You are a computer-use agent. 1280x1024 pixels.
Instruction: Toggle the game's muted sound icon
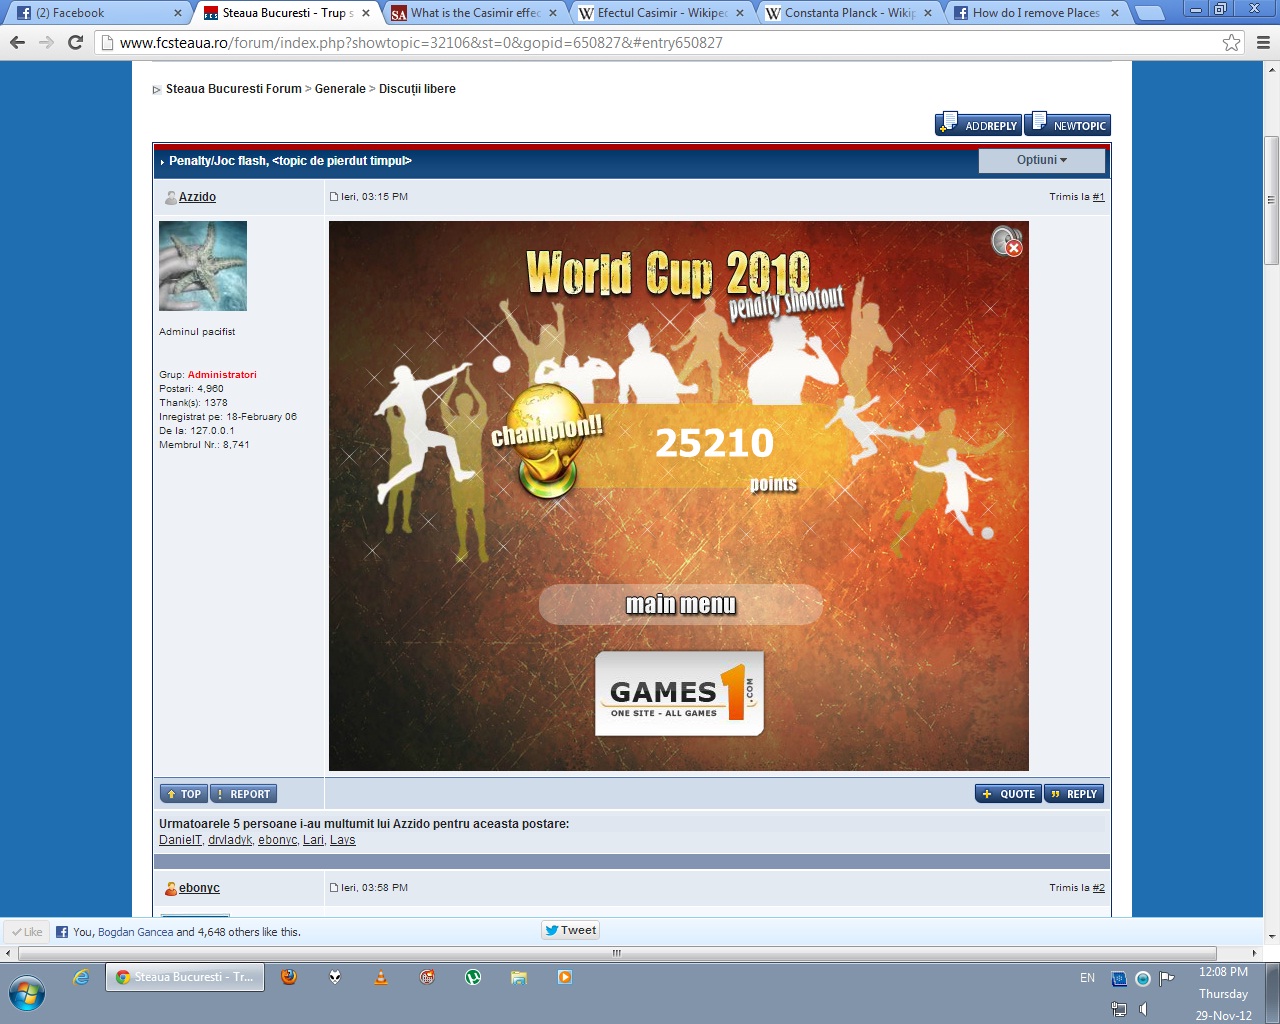tap(1006, 241)
